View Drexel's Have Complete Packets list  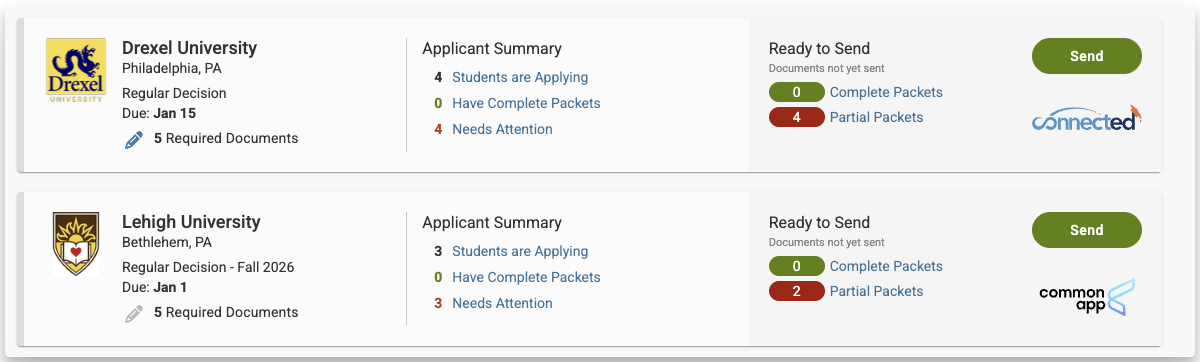(x=526, y=103)
